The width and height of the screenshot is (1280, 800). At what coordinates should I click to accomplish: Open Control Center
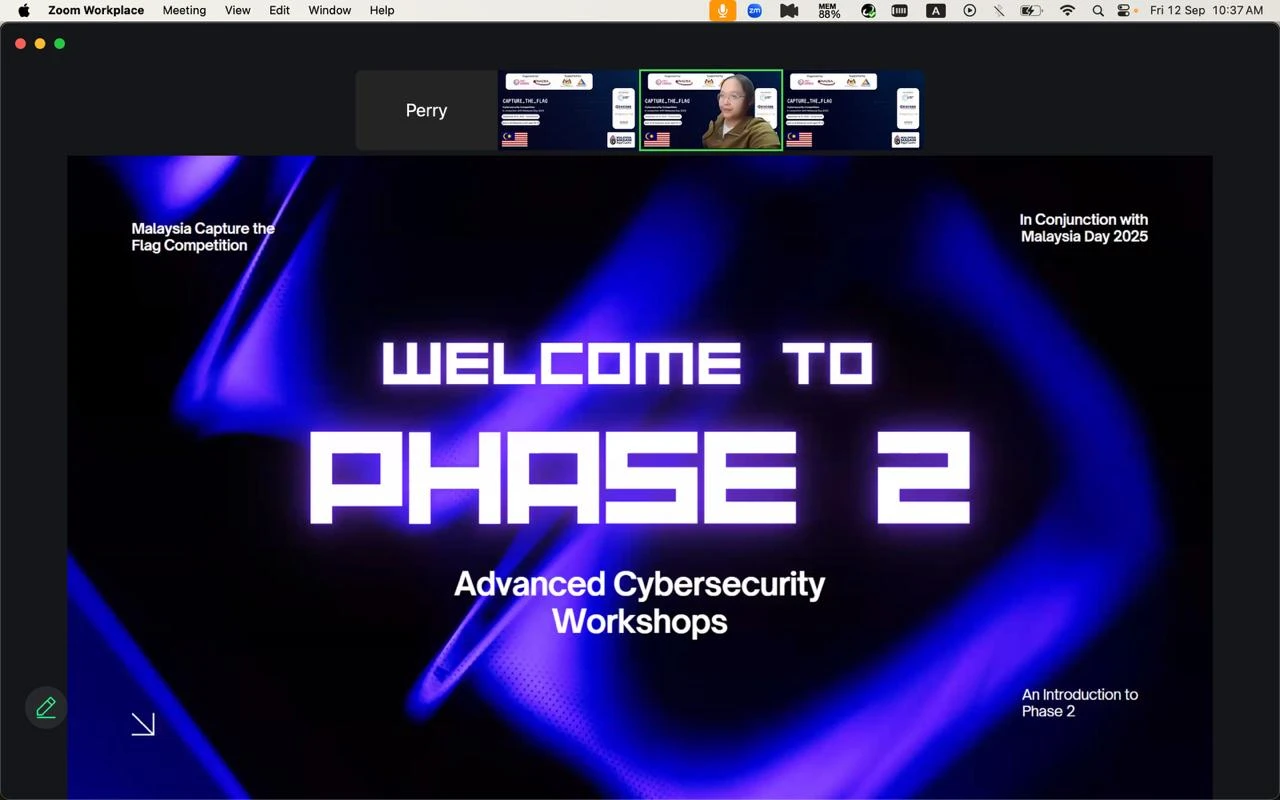tap(1125, 11)
